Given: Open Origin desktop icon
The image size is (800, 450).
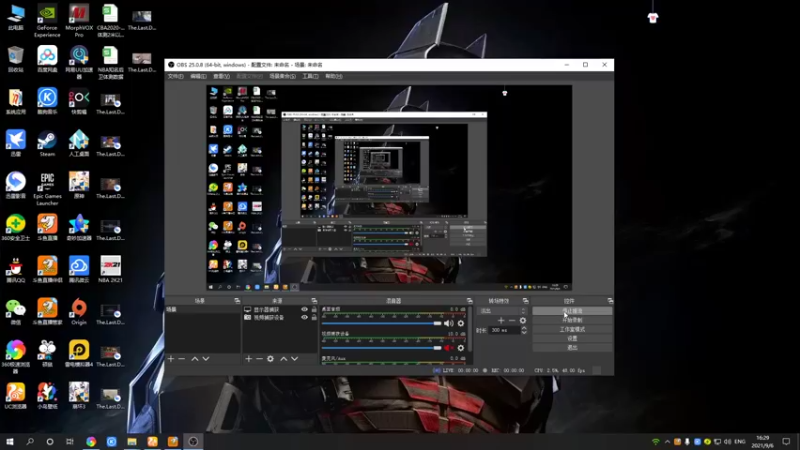Looking at the screenshot, I should tap(79, 312).
